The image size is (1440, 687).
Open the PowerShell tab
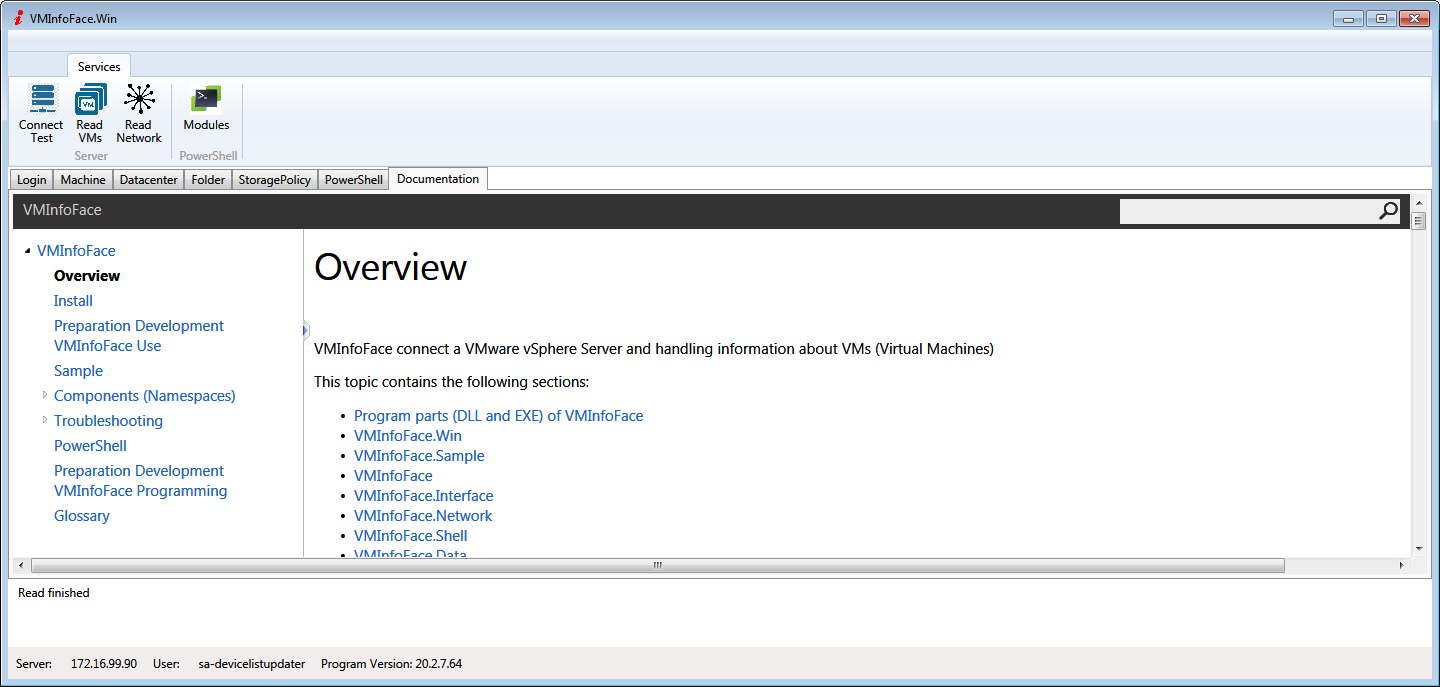pyautogui.click(x=354, y=180)
